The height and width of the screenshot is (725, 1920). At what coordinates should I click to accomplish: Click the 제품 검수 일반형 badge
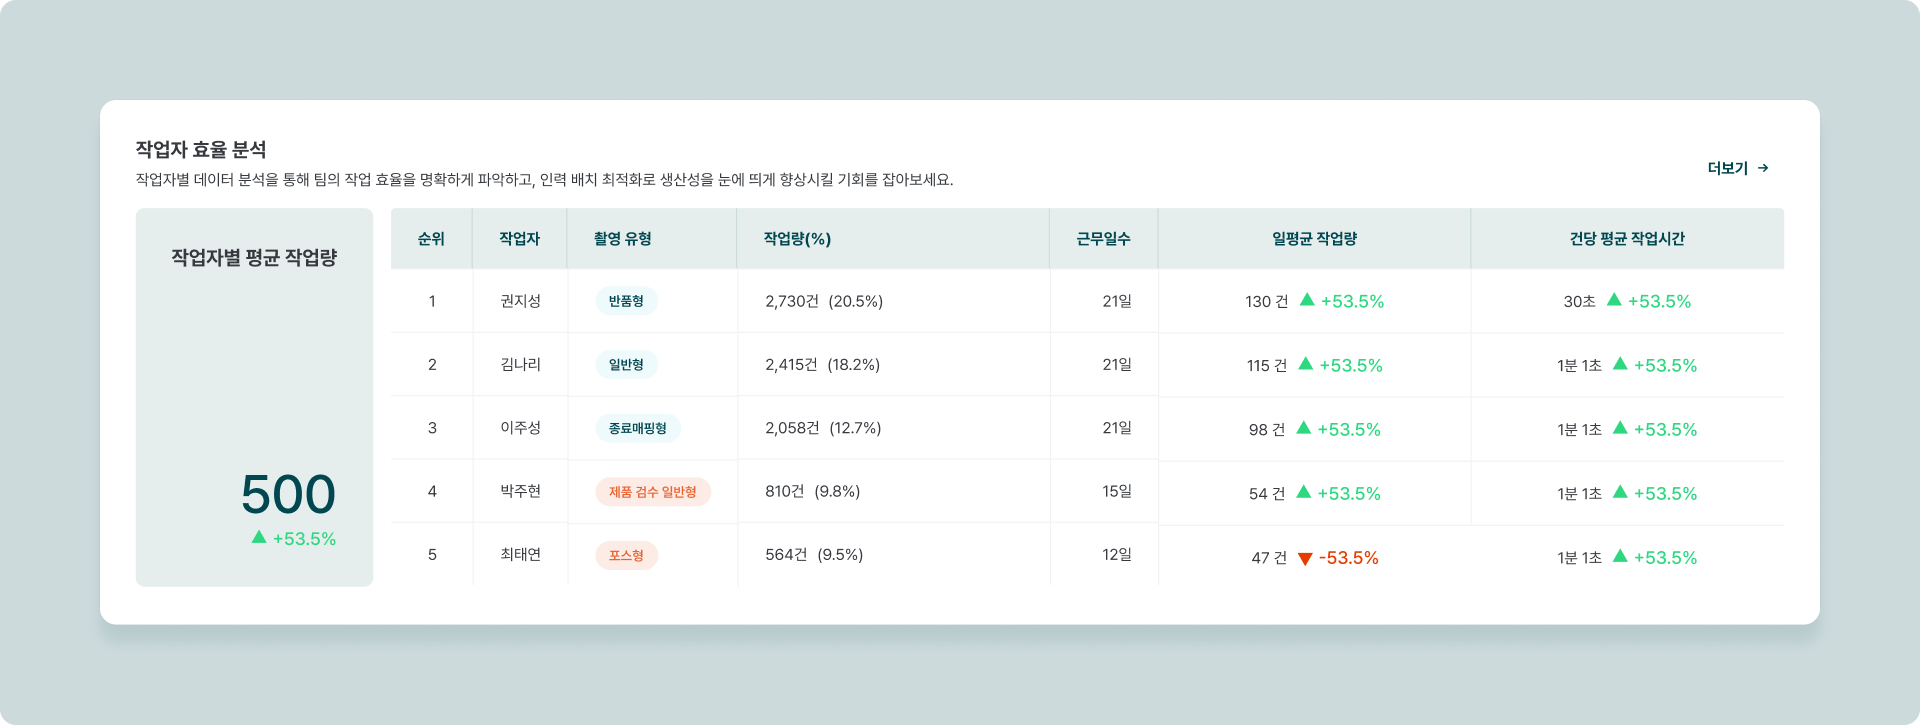tap(652, 492)
